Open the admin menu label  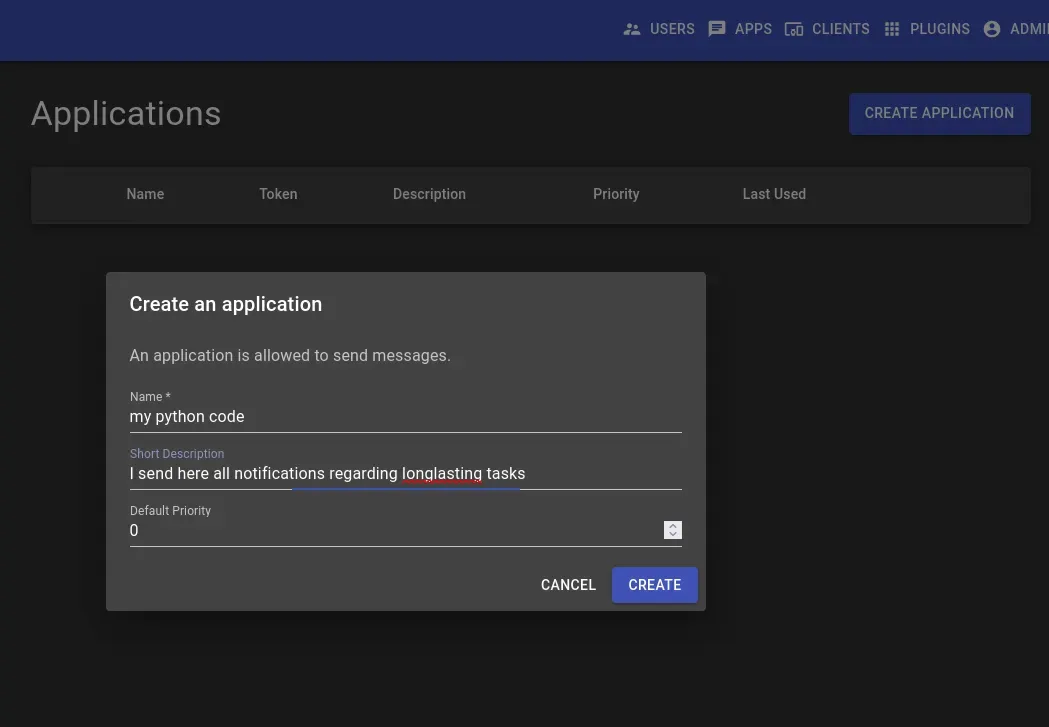coord(1029,29)
